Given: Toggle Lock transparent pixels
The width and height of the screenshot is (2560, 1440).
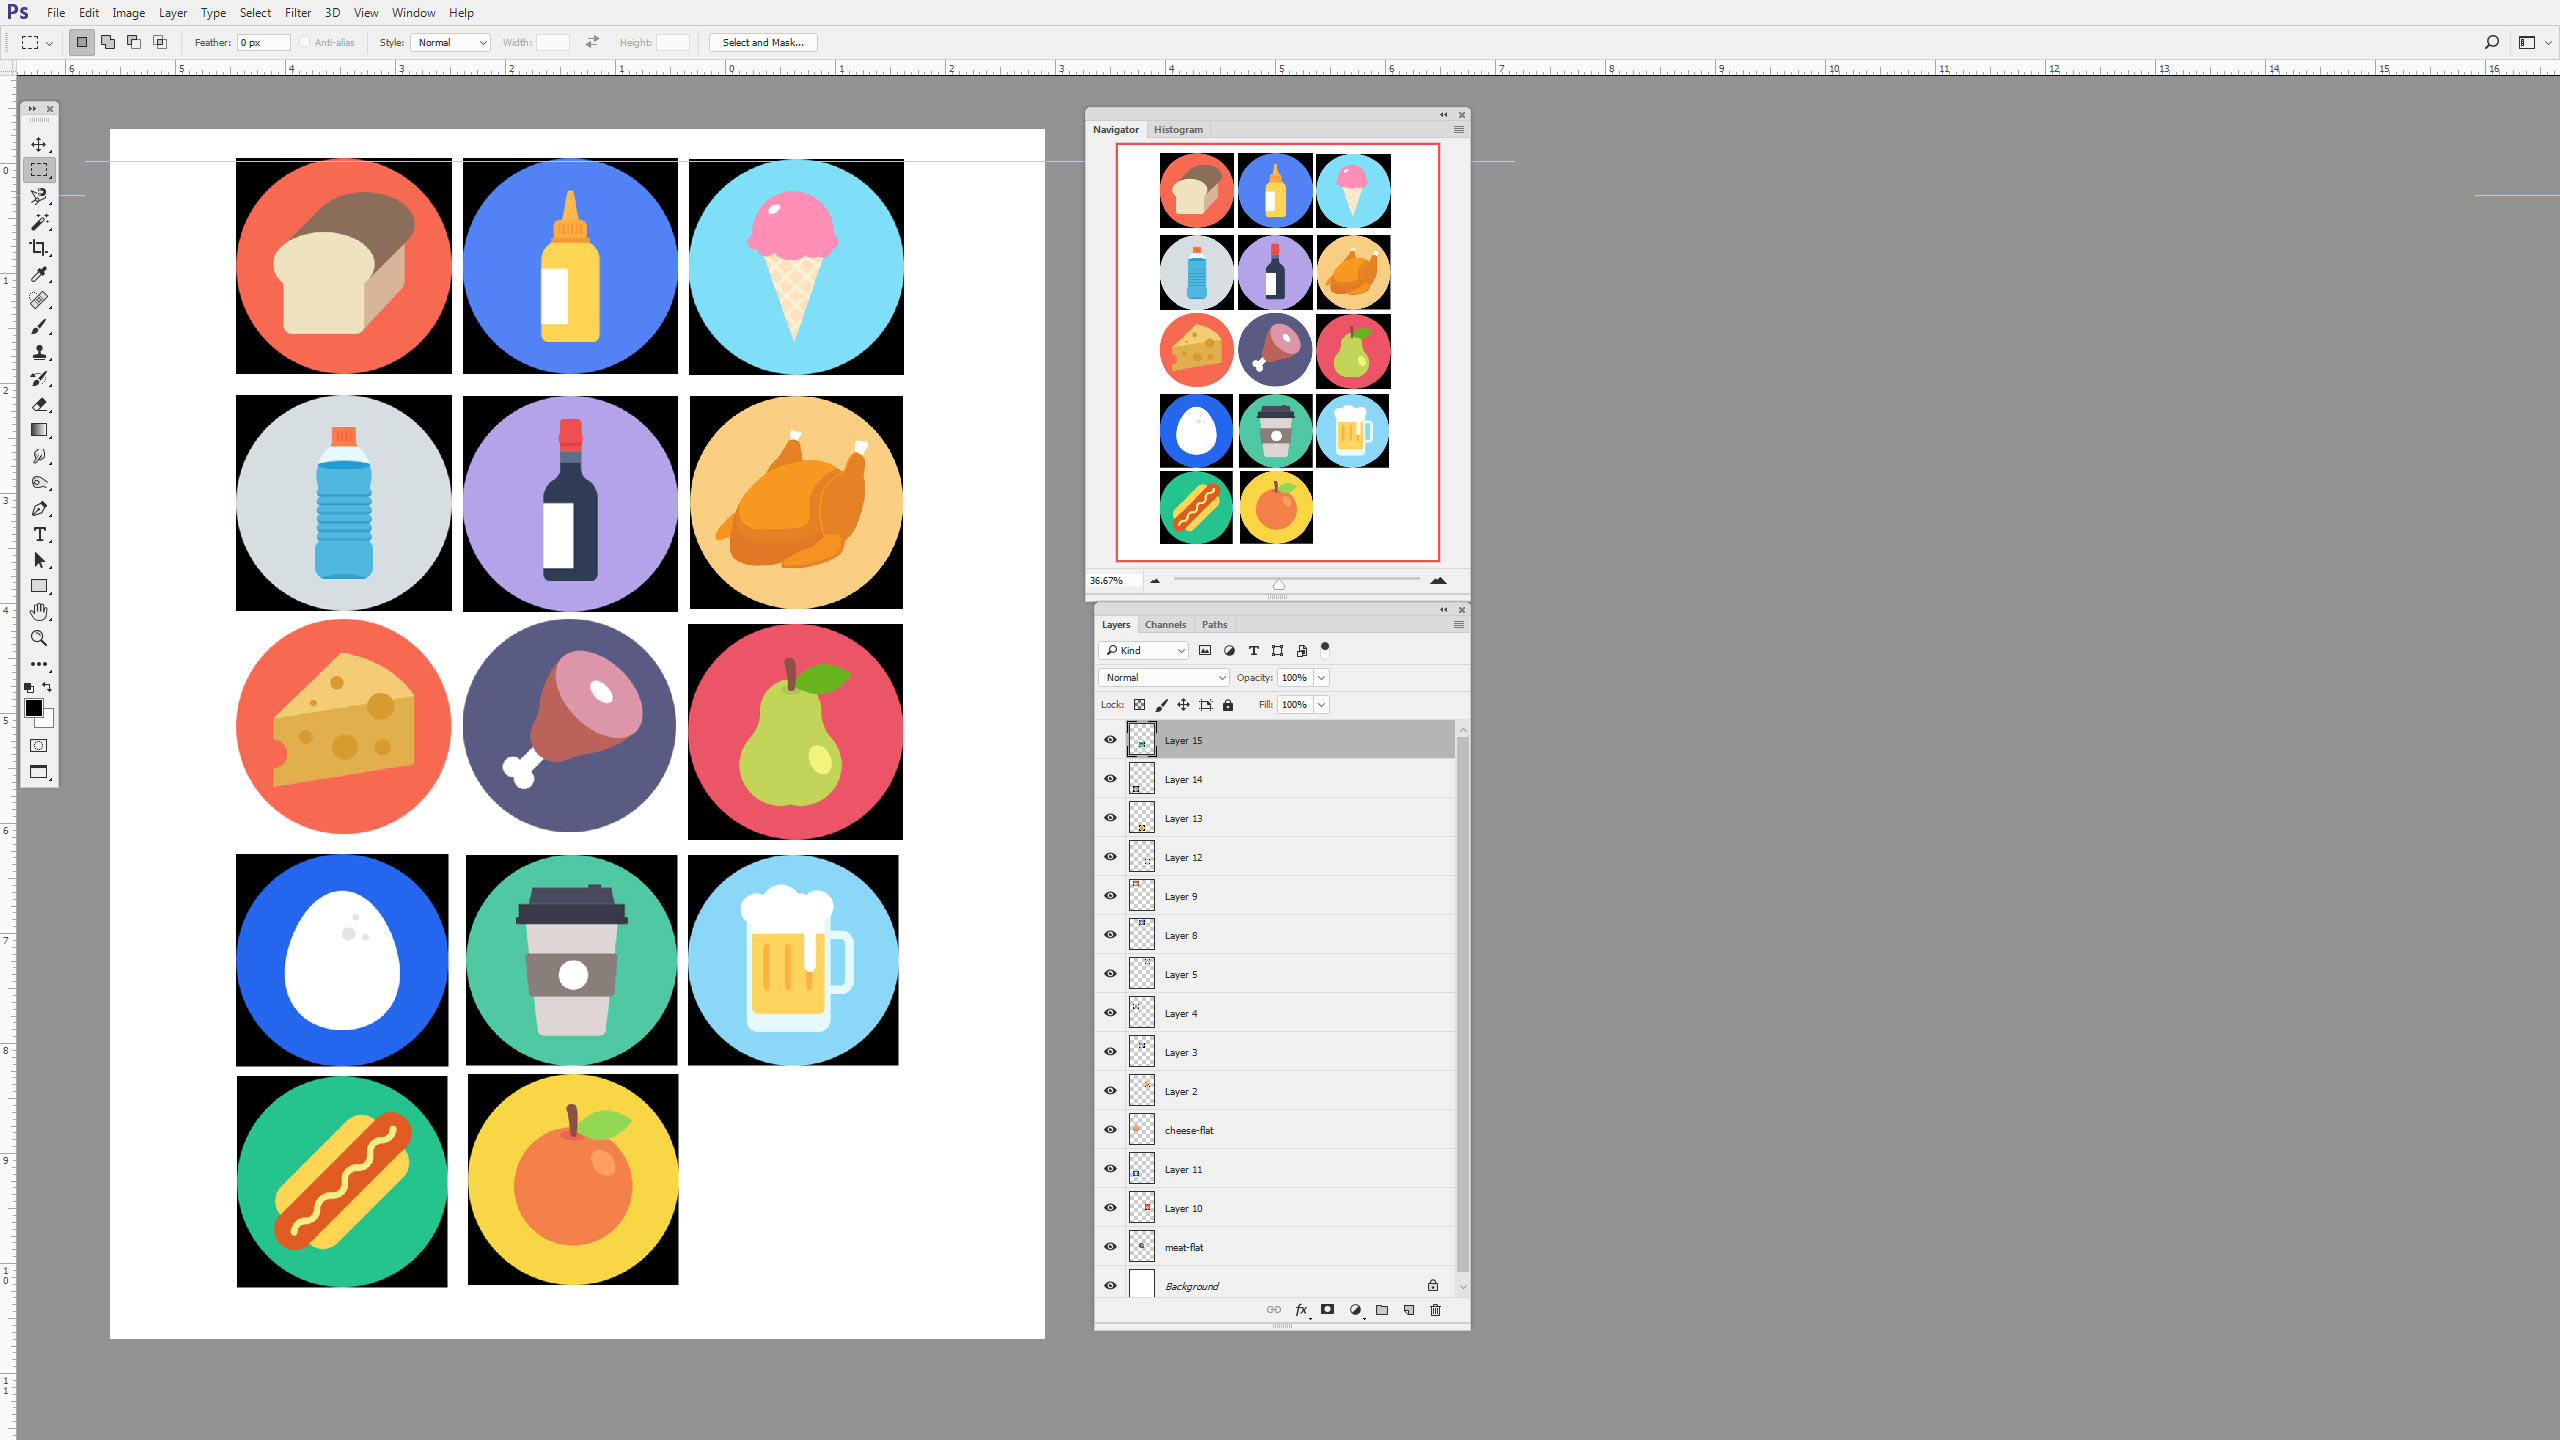Looking at the screenshot, I should [1139, 705].
